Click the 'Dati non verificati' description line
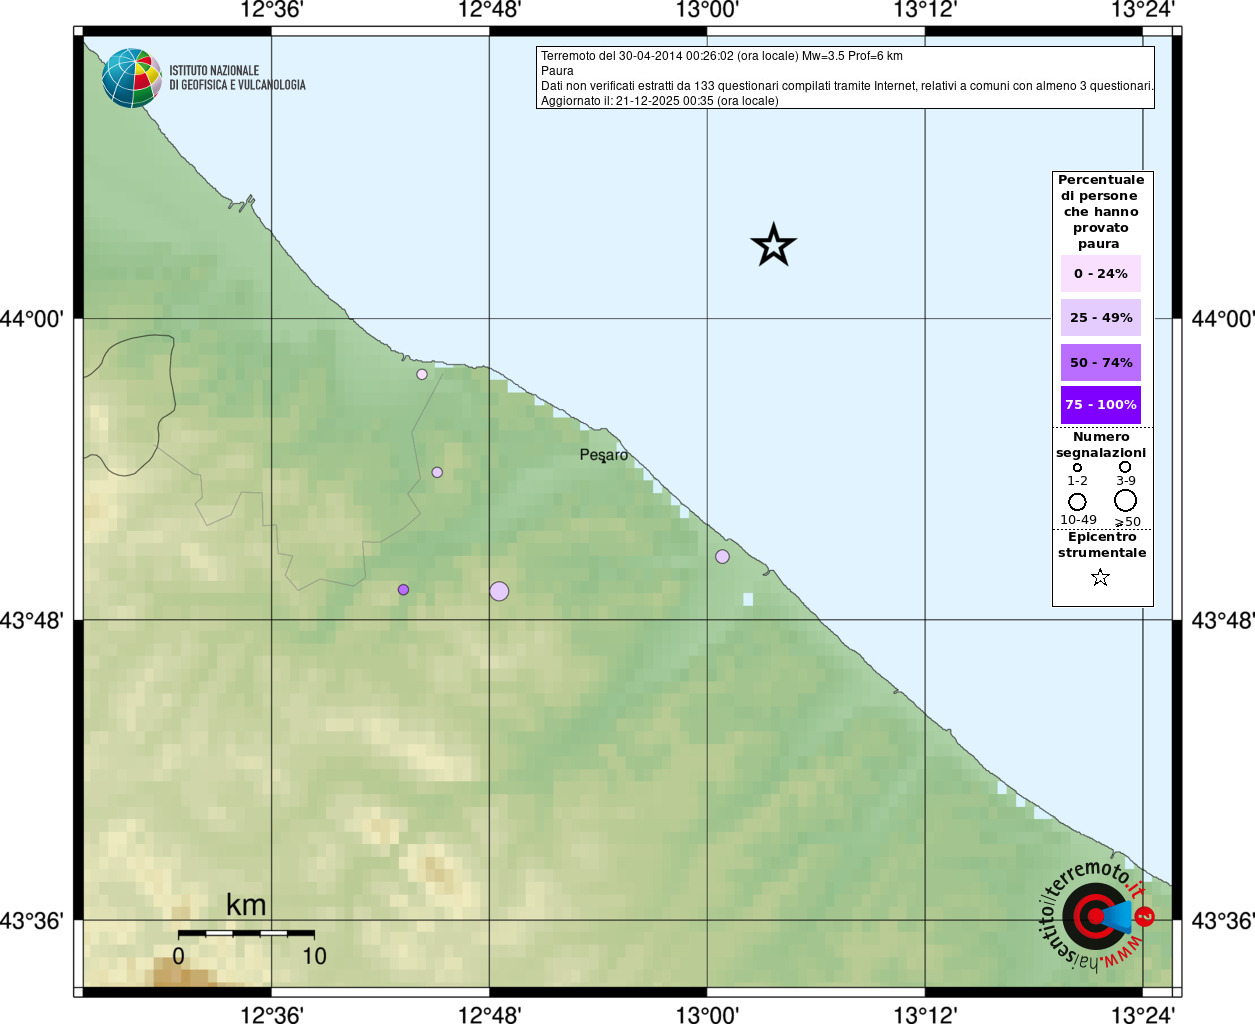Screen dimensions: 1255x1024 847,86
